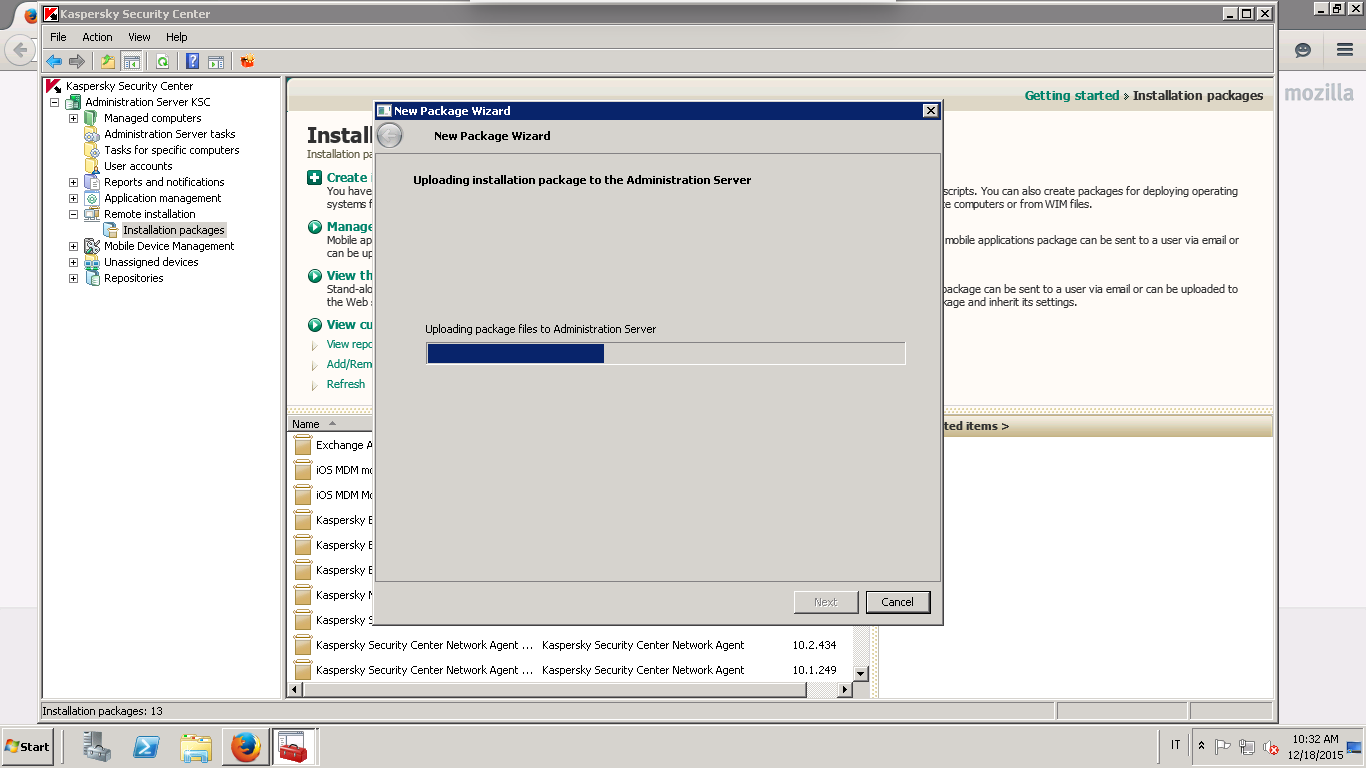
Task: Click the Reports and notifications icon
Action: click(x=92, y=182)
